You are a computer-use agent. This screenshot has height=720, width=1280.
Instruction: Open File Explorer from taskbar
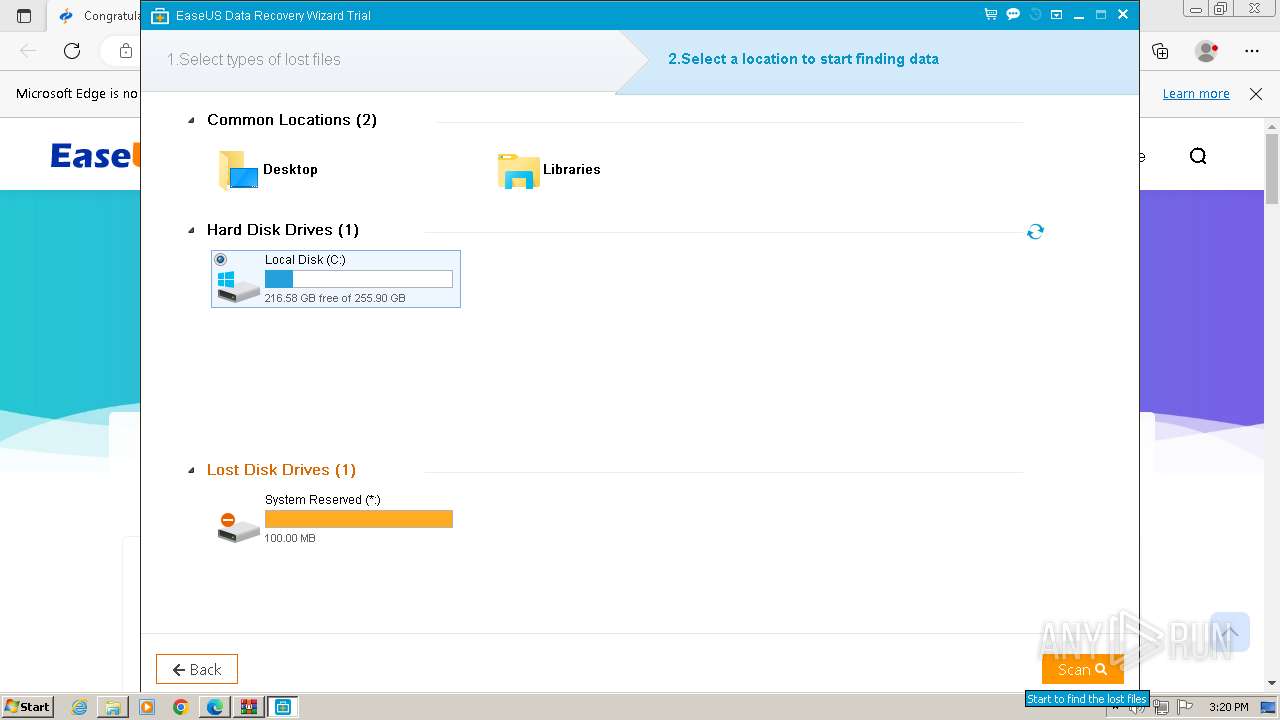[x=113, y=707]
